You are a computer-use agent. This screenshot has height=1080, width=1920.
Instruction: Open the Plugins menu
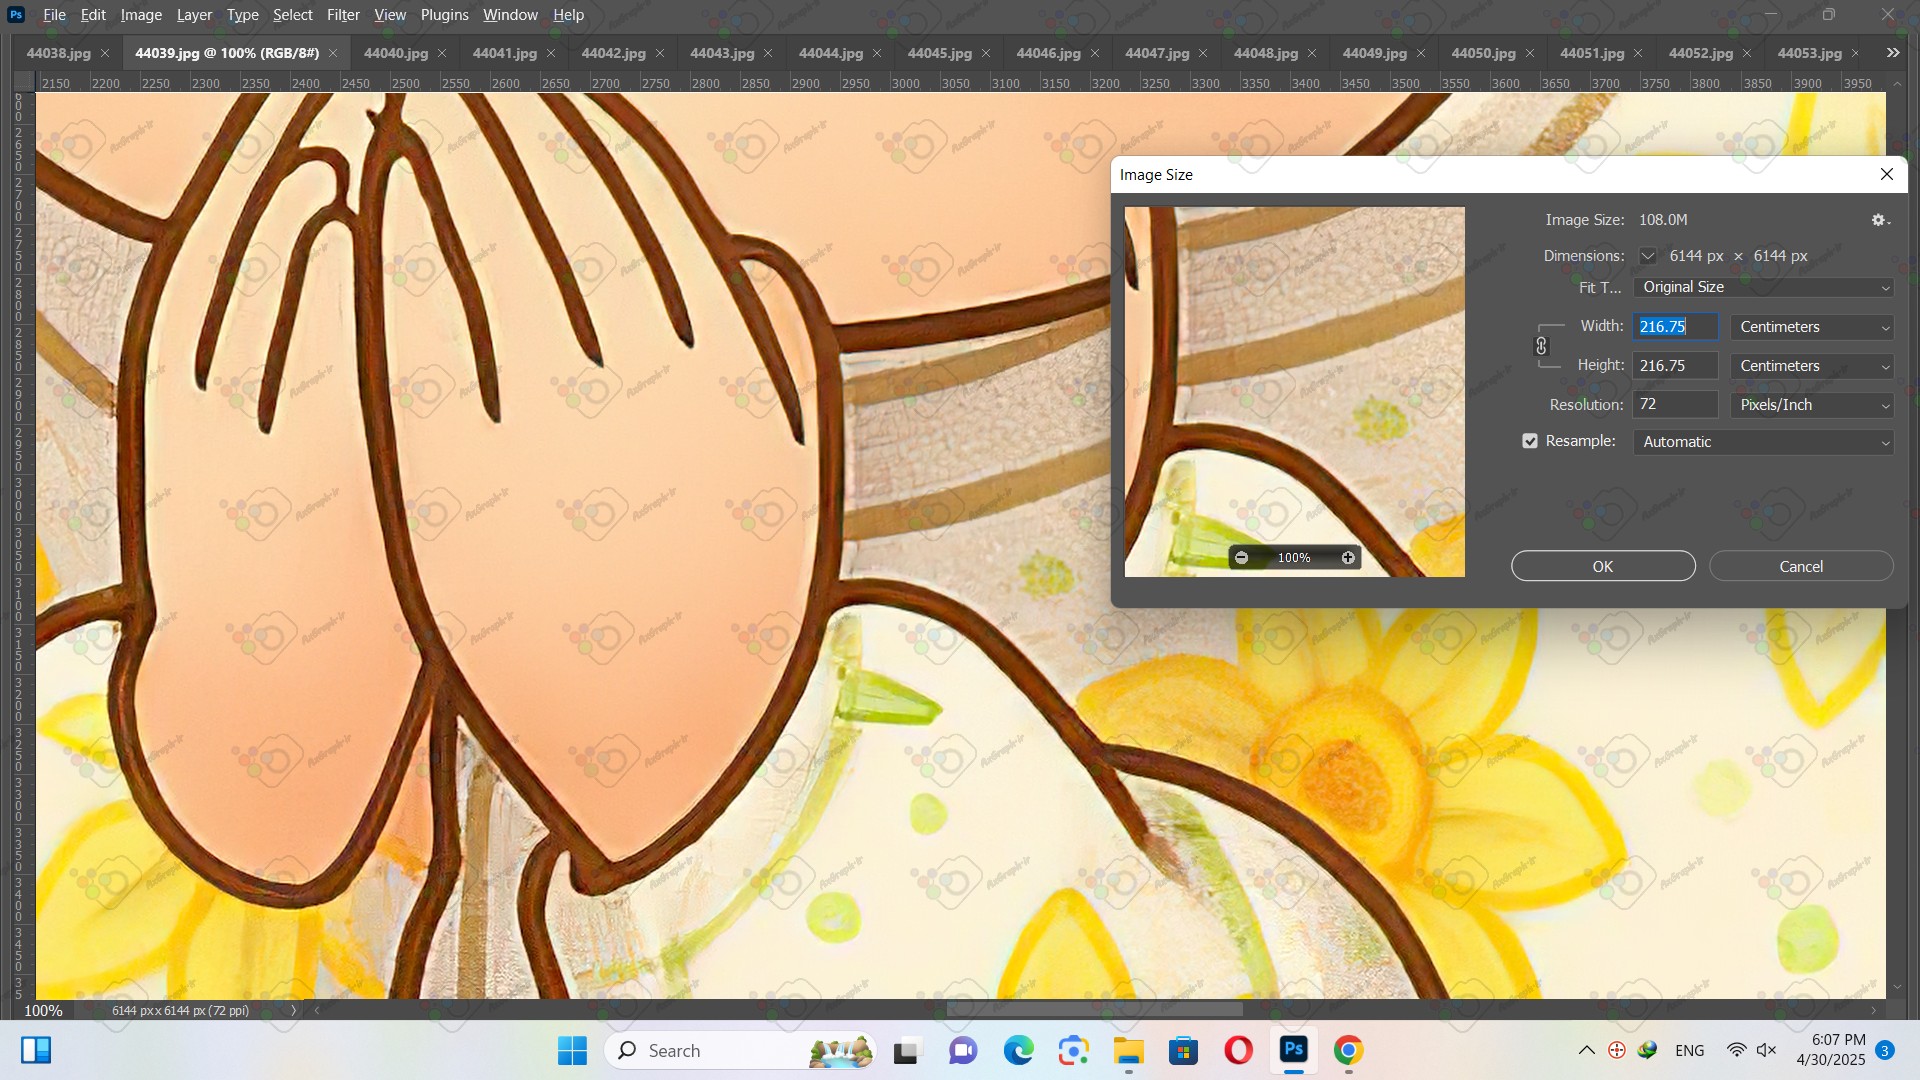tap(444, 15)
